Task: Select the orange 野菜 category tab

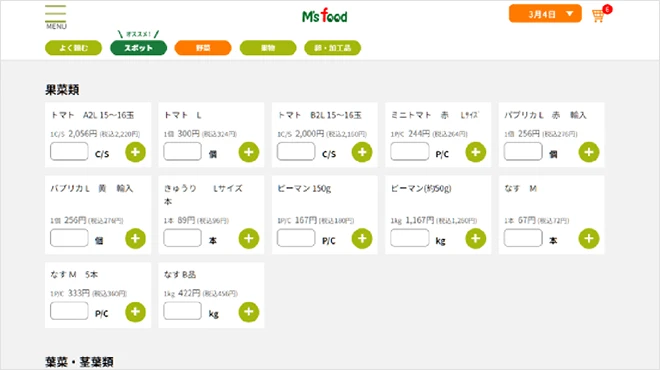Action: pyautogui.click(x=203, y=48)
